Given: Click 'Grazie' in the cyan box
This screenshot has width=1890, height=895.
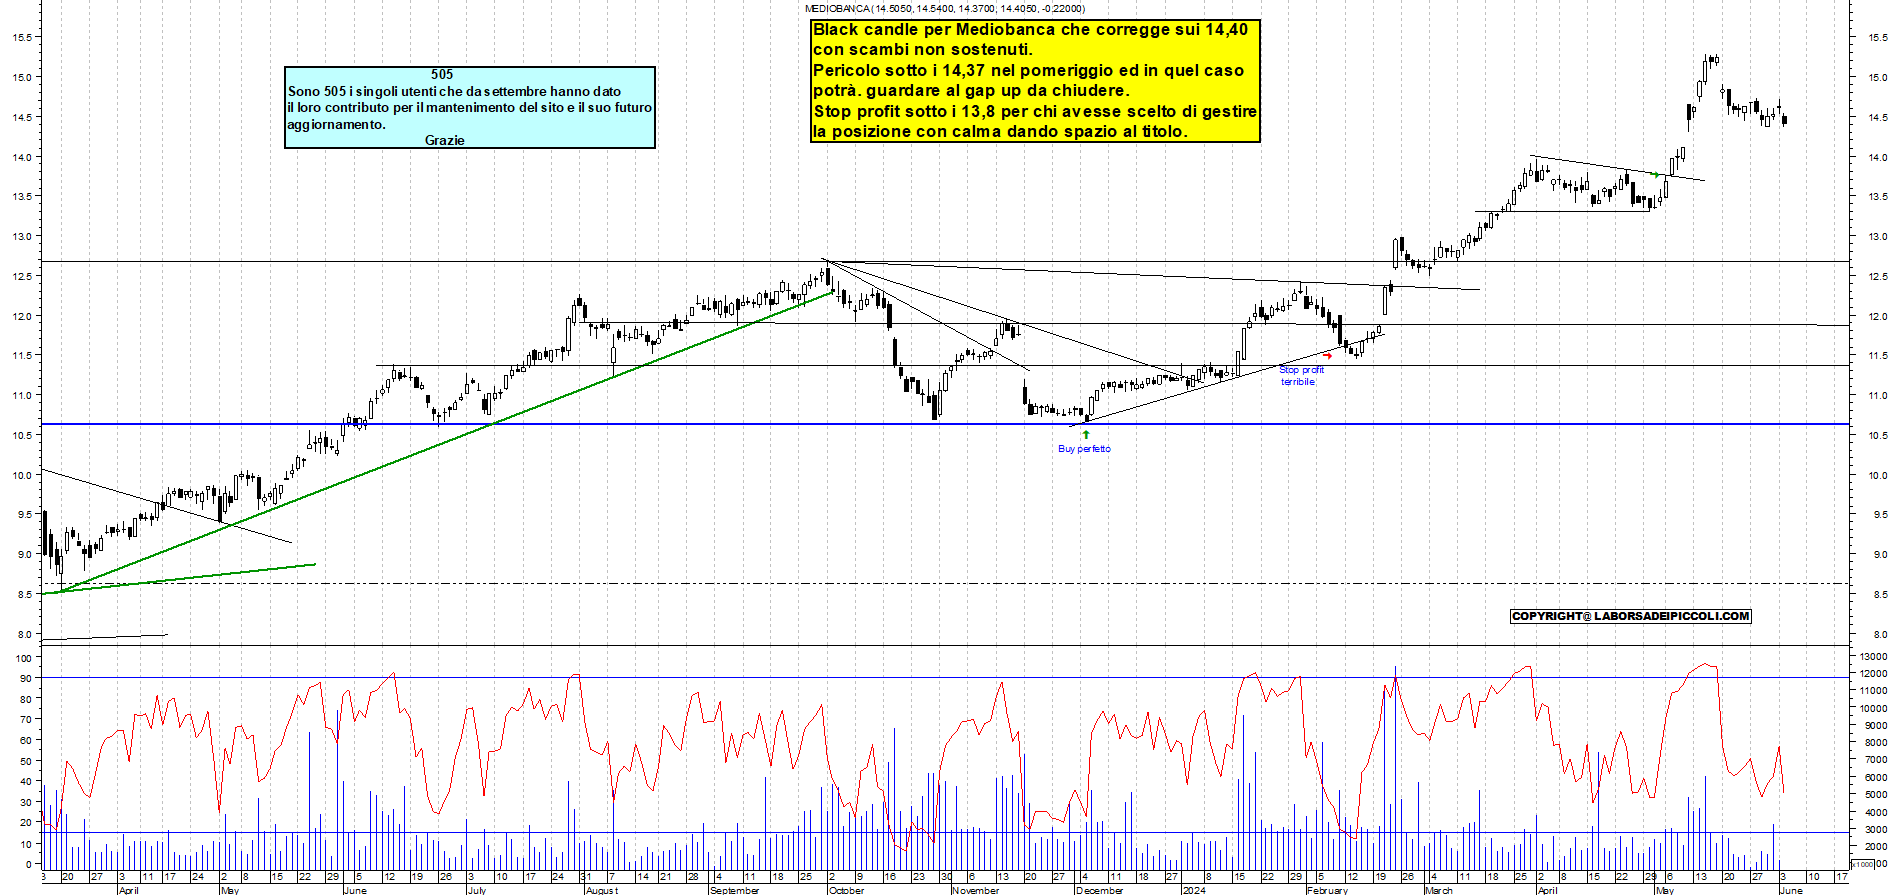Looking at the screenshot, I should 444,140.
